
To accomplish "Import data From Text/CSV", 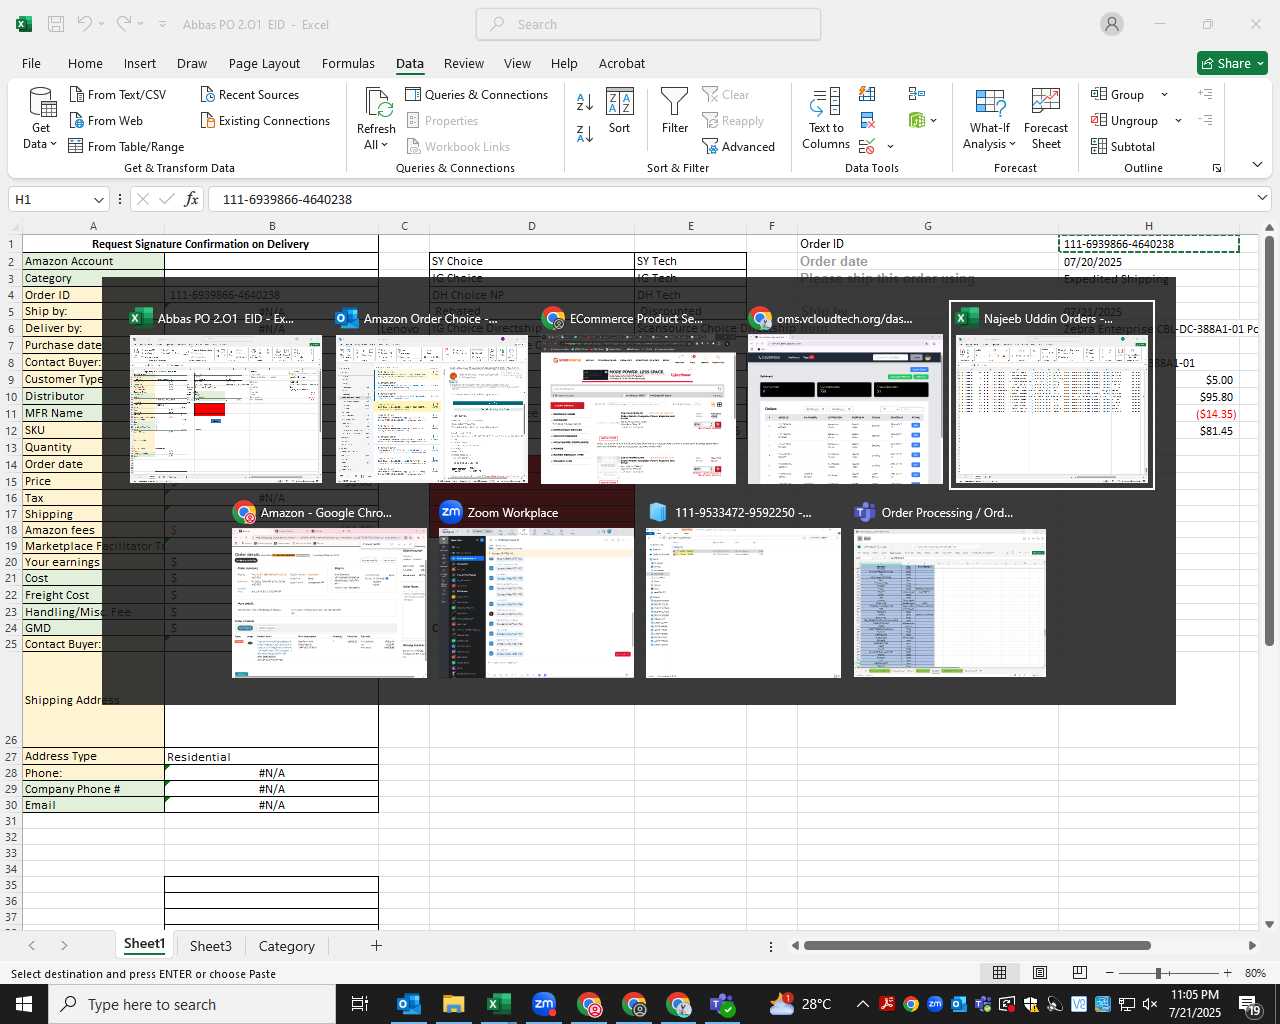I will pos(118,94).
